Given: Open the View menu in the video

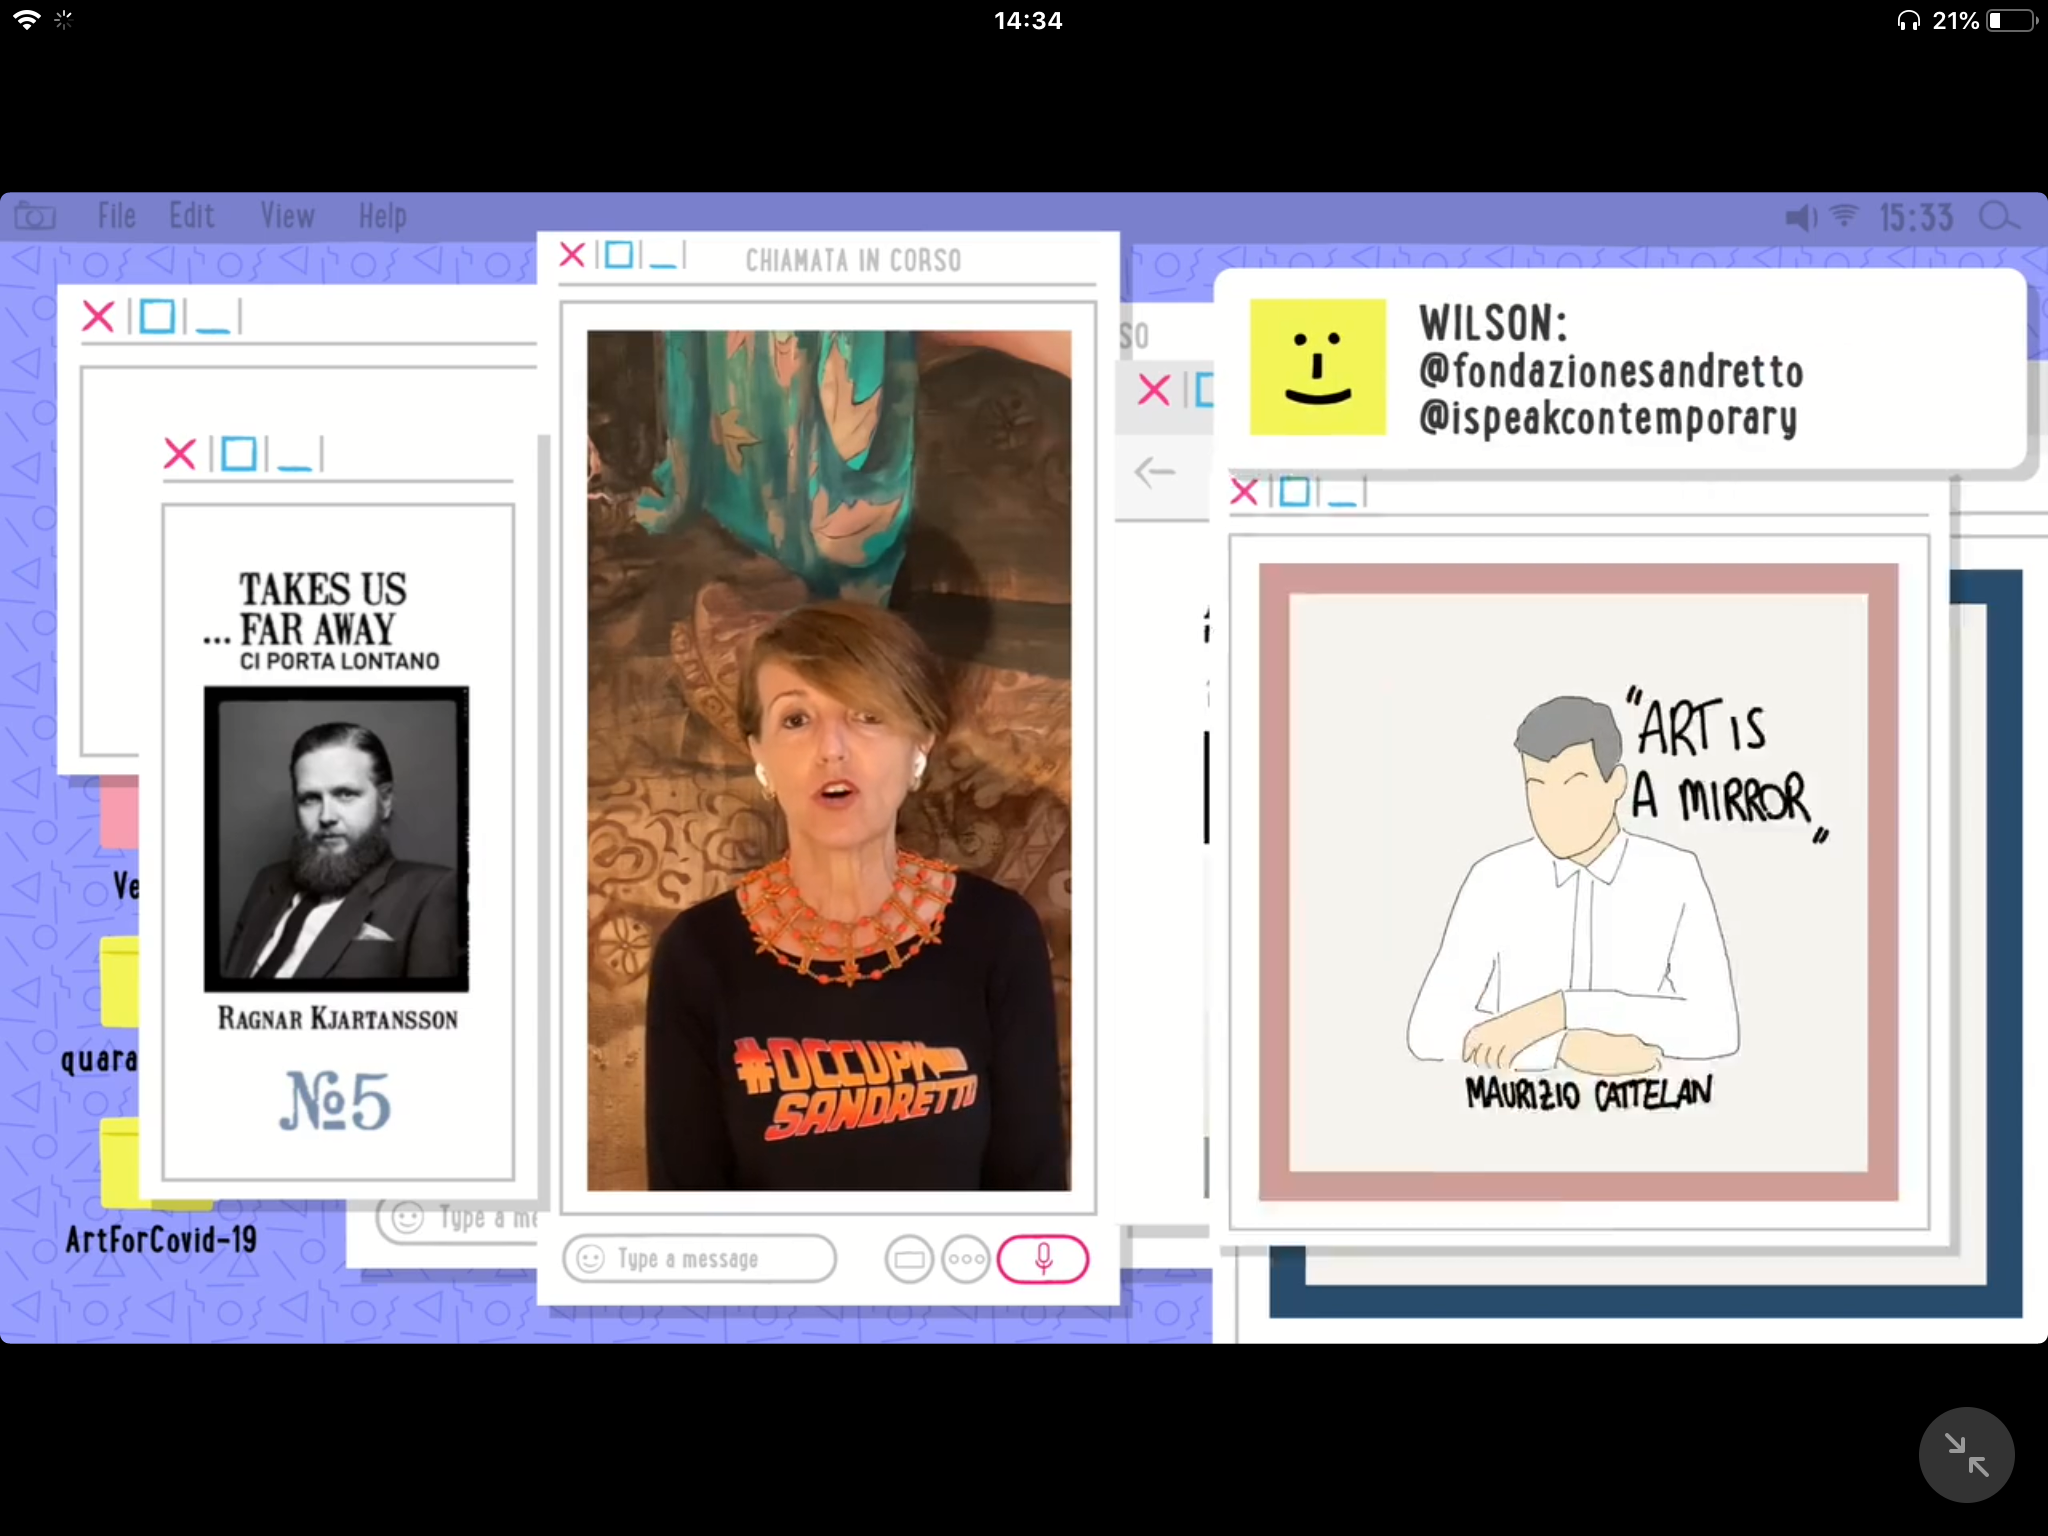Looking at the screenshot, I should tap(287, 216).
